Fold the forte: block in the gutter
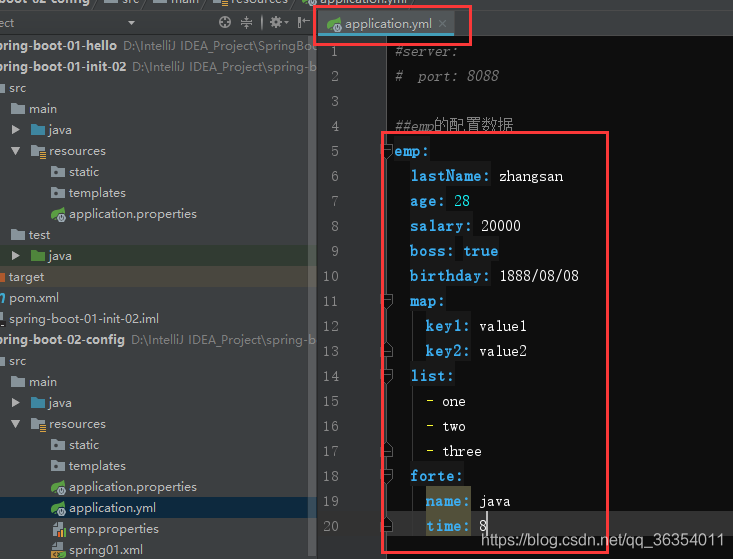This screenshot has width=733, height=559. pos(388,476)
